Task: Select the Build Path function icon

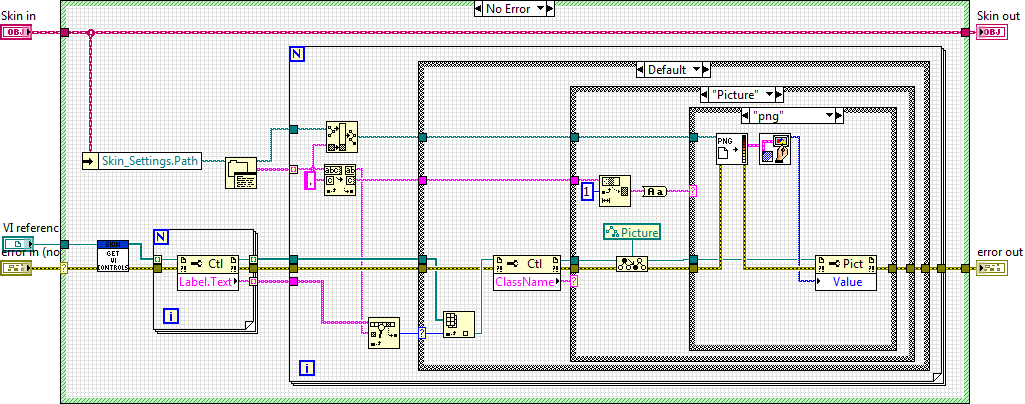Action: click(x=342, y=136)
